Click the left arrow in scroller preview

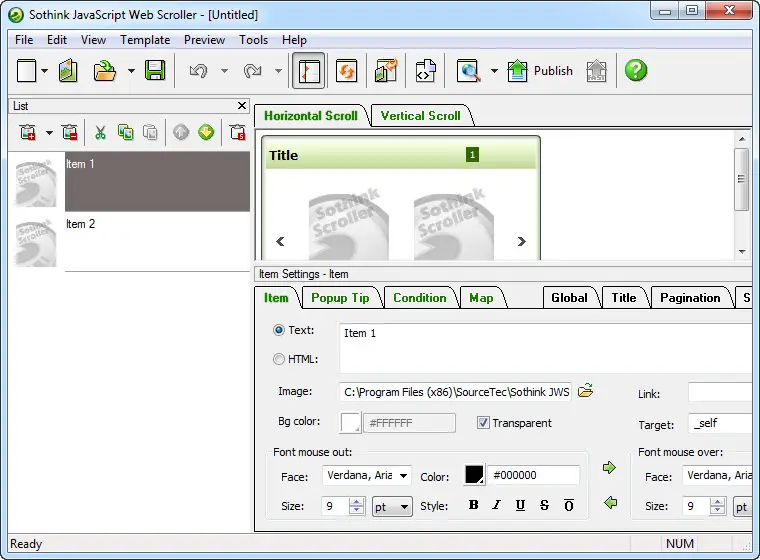[x=280, y=241]
